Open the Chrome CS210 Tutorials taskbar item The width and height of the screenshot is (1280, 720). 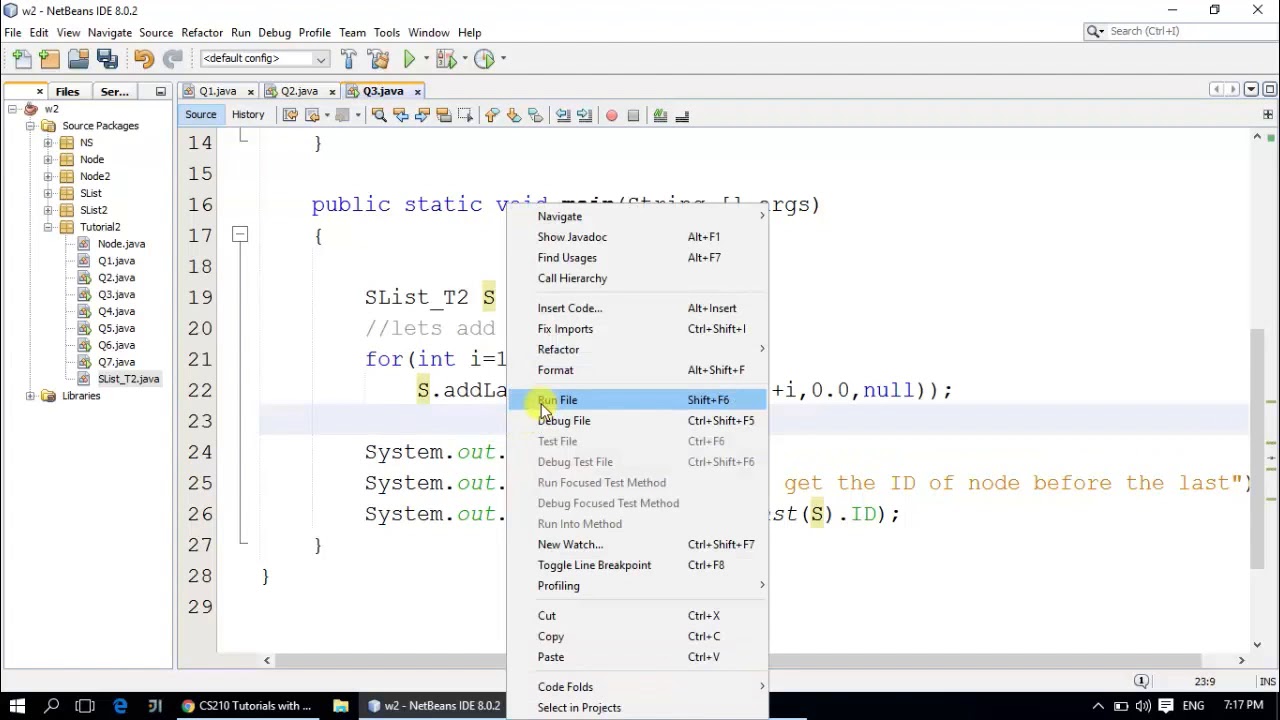248,706
